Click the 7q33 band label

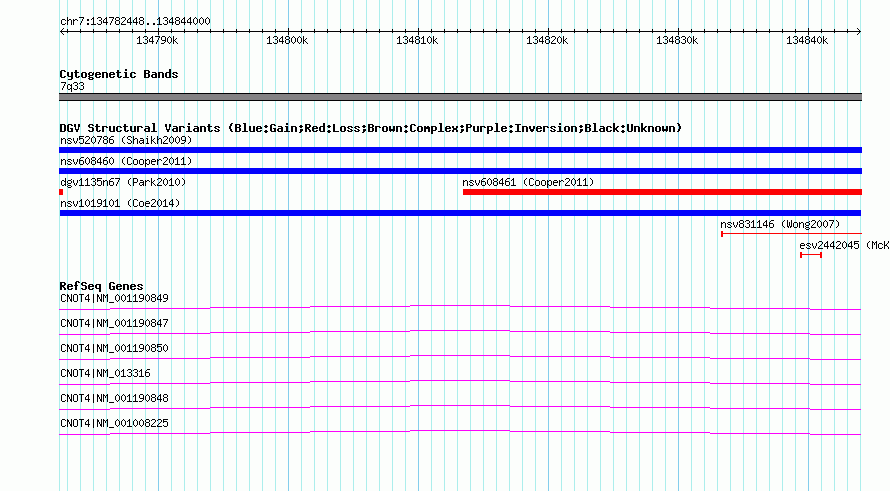point(72,86)
